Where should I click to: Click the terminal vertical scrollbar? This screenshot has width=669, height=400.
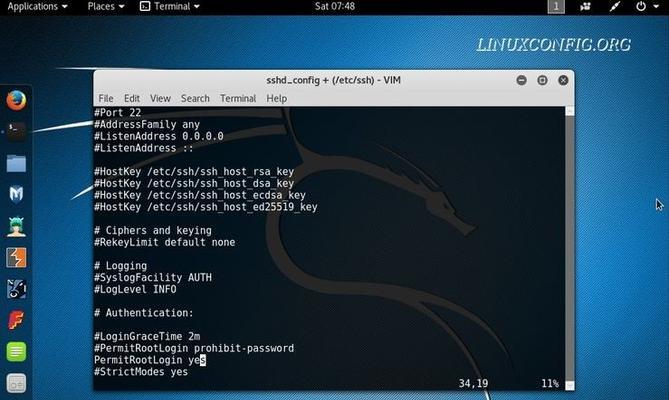click(x=570, y=248)
